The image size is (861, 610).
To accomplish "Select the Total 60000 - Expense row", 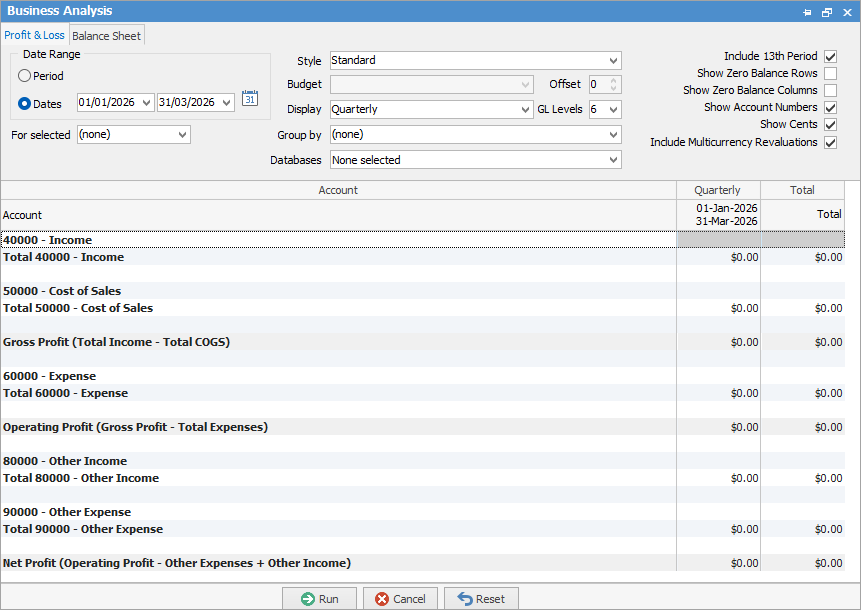I will pyautogui.click(x=423, y=393).
